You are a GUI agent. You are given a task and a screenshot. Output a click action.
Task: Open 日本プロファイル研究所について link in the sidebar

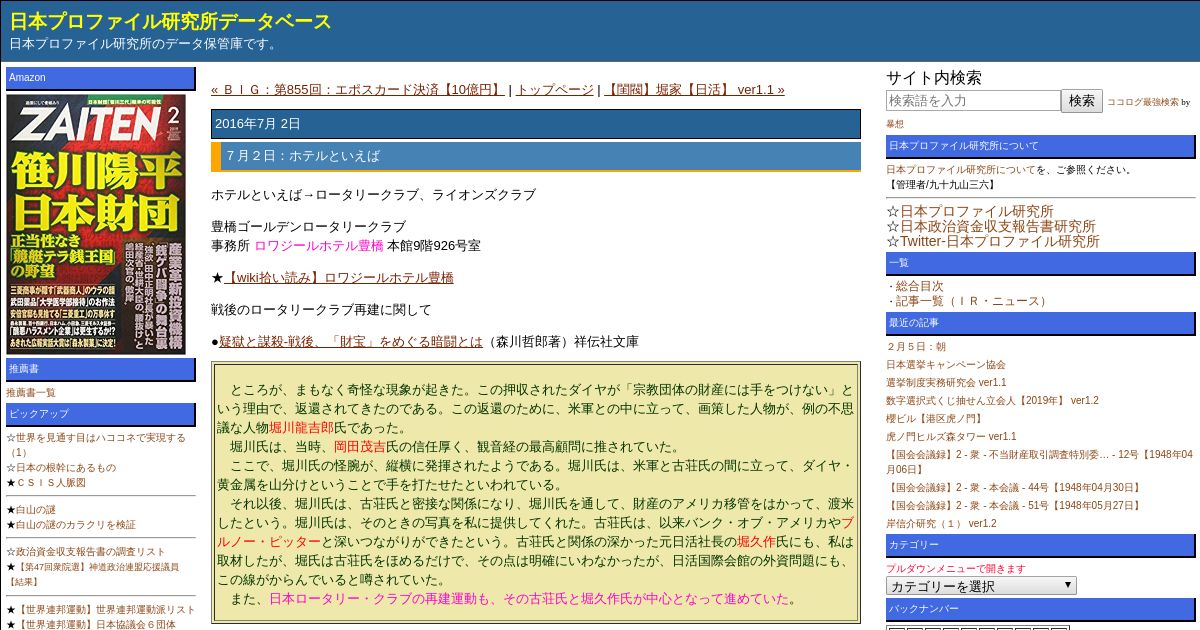pyautogui.click(x=961, y=169)
